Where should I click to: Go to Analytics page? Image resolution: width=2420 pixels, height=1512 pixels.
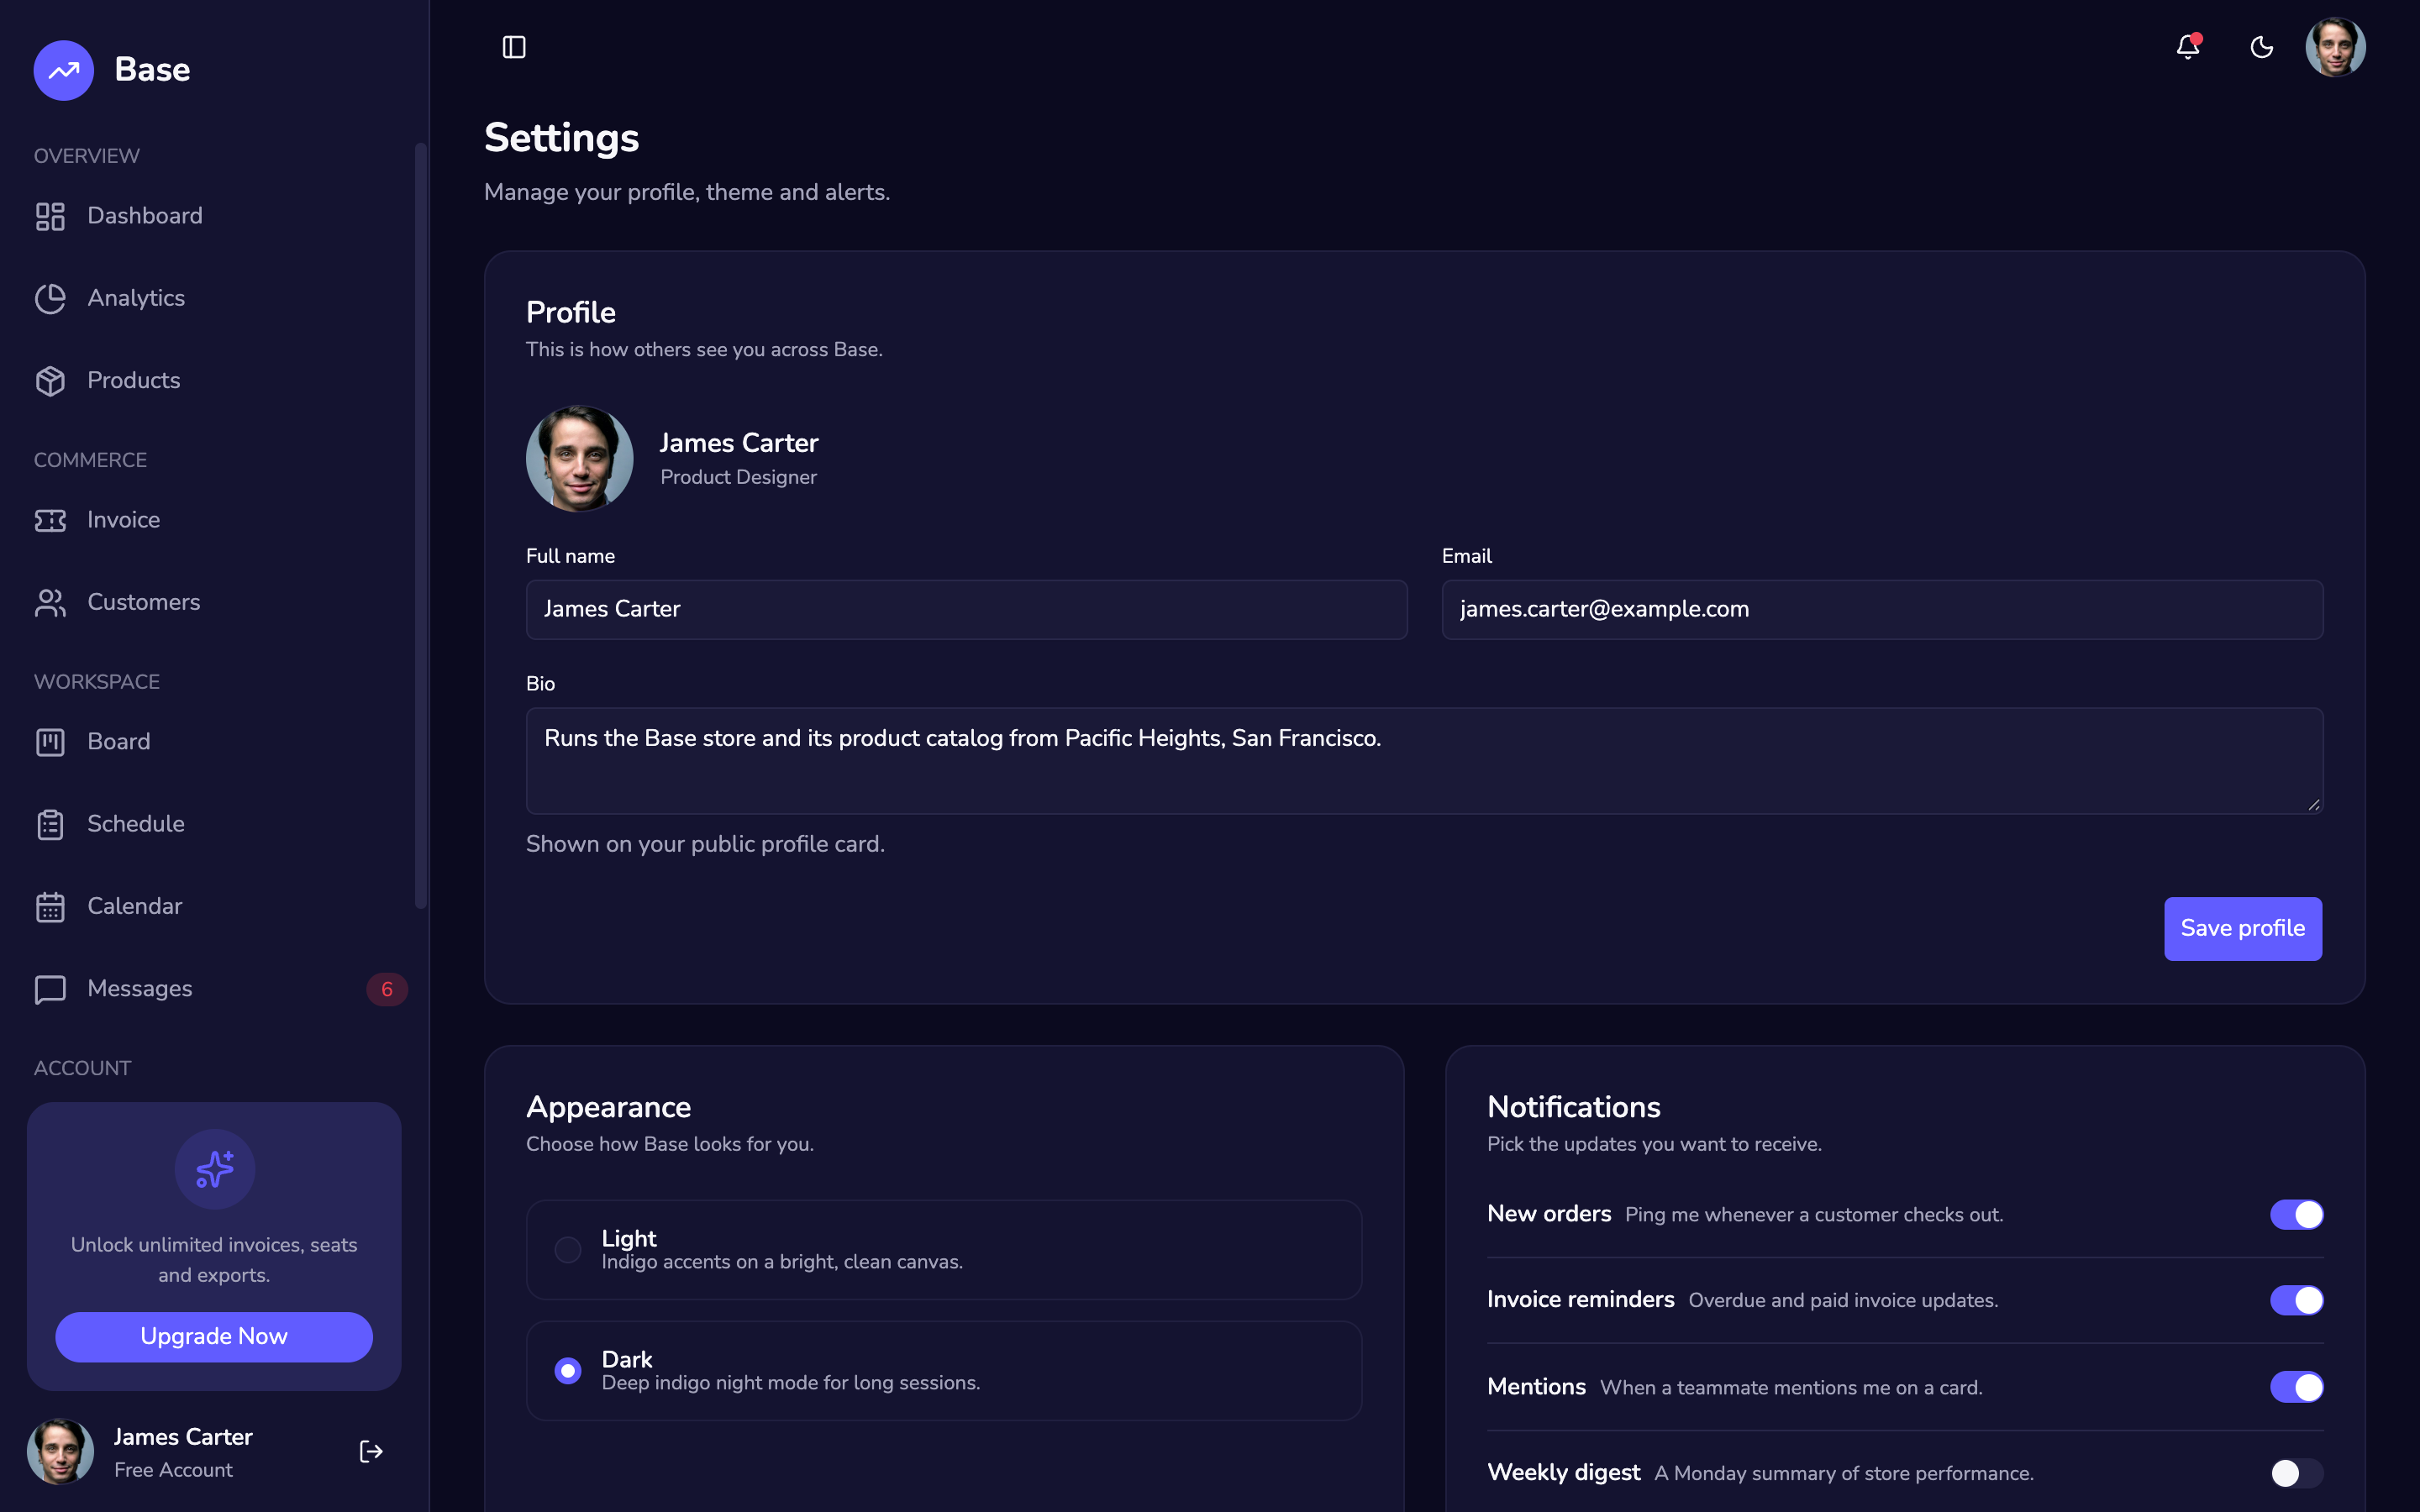click(x=214, y=298)
